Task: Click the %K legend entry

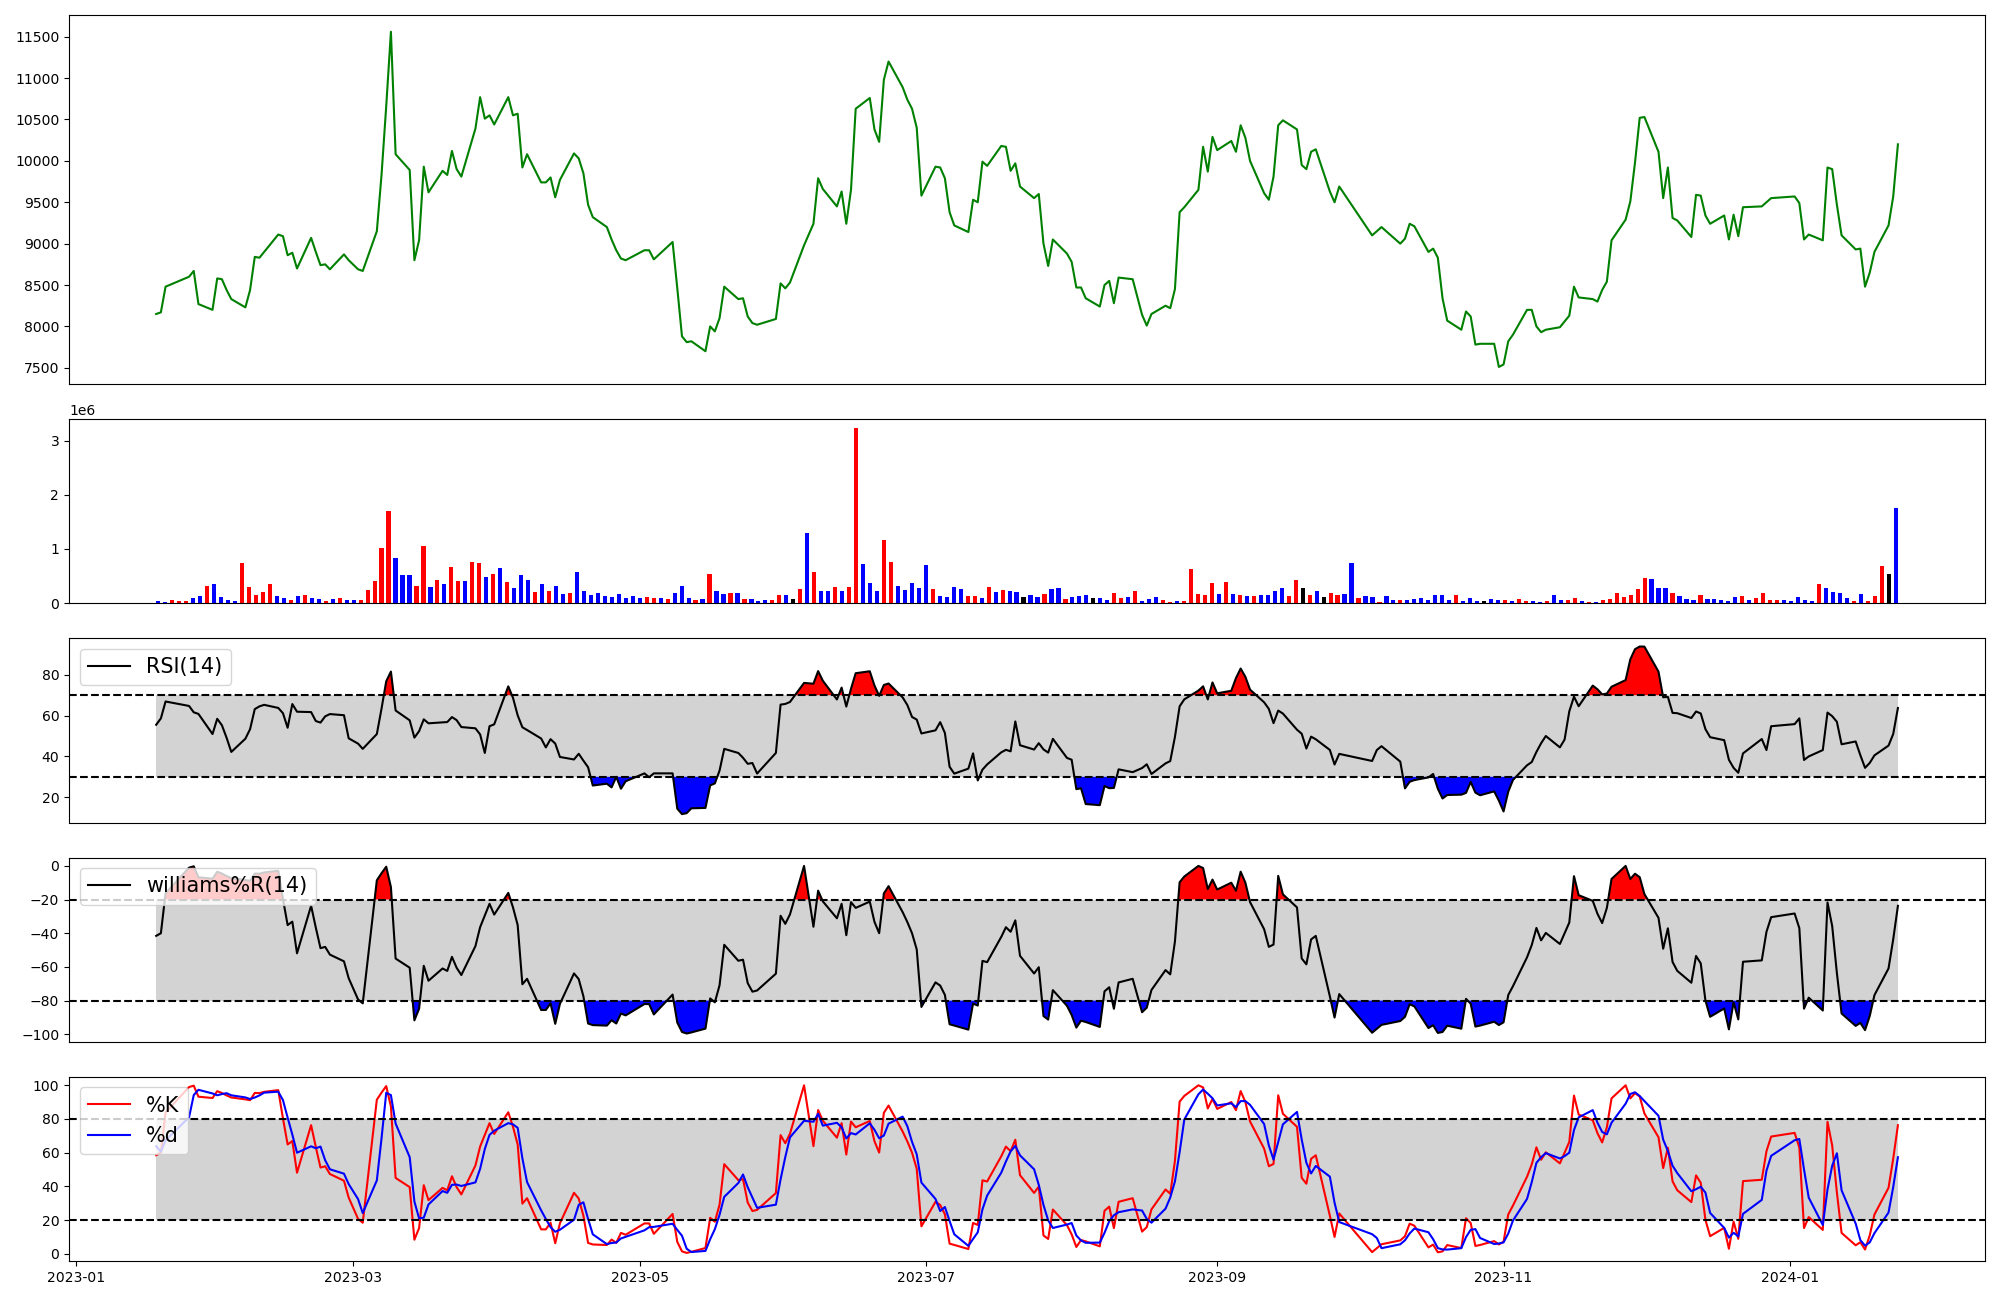Action: (x=162, y=1104)
